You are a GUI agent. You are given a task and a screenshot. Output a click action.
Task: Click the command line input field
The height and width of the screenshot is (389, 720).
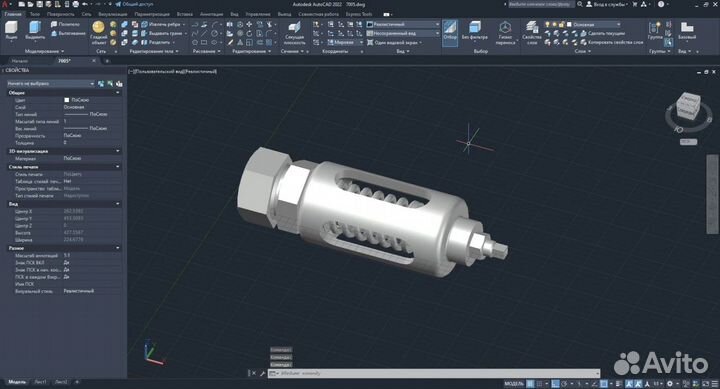[434, 373]
